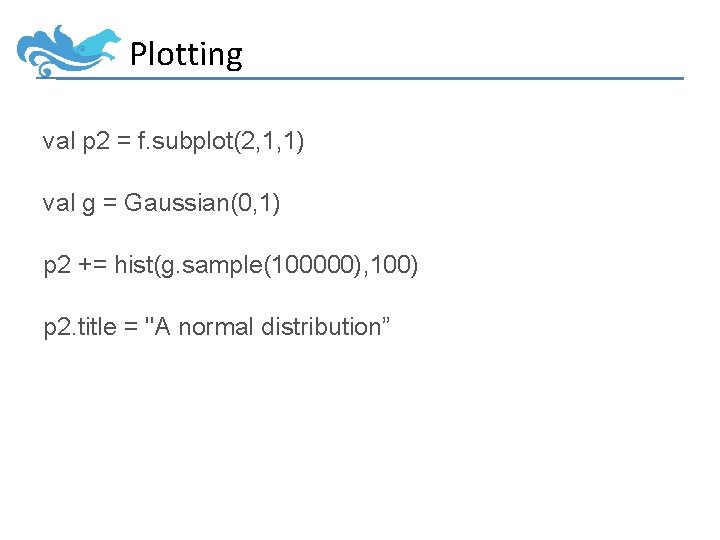
Task: Click the final 100 bins argument
Action: (x=393, y=264)
